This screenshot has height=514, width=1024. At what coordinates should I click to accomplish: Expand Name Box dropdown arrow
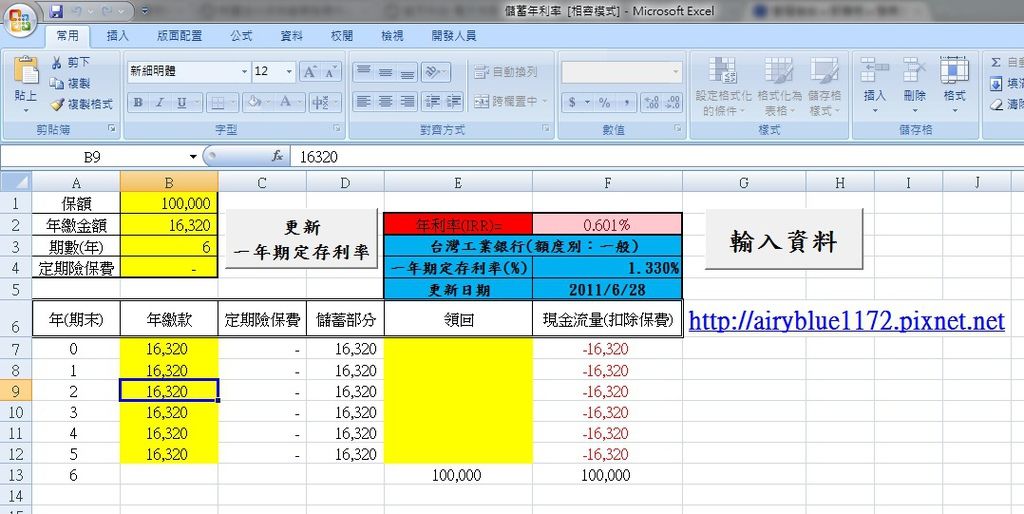pos(193,157)
